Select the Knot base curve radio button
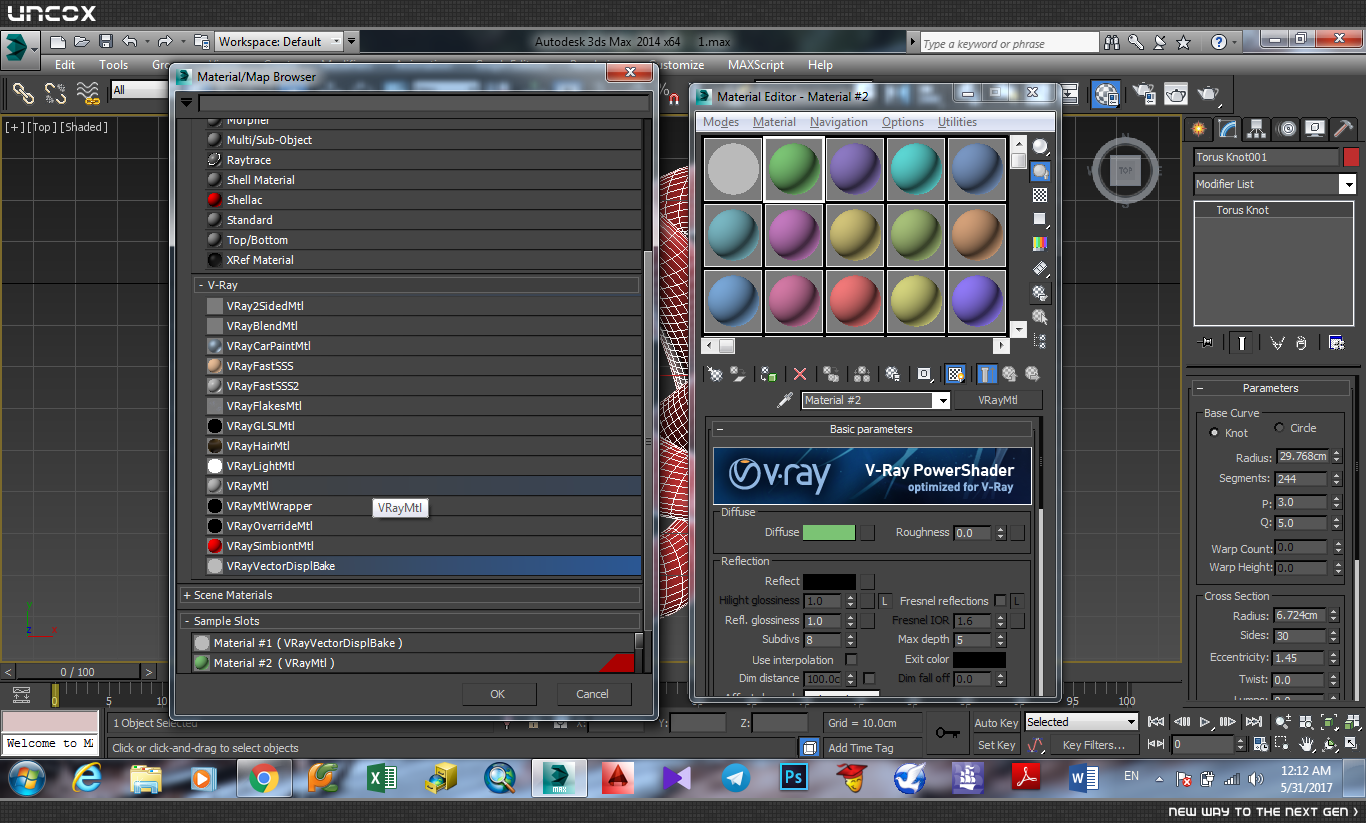The height and width of the screenshot is (823, 1366). pyautogui.click(x=1215, y=433)
